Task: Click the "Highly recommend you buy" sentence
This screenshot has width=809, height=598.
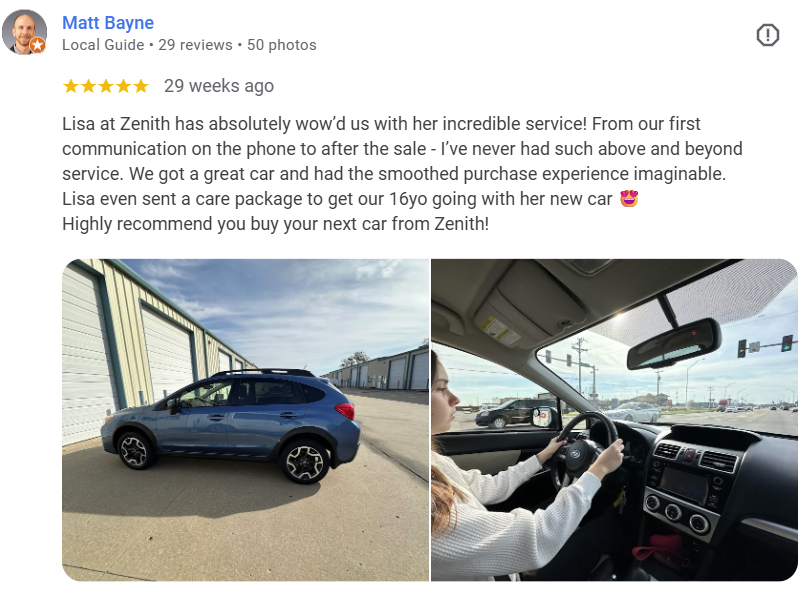Action: (276, 224)
